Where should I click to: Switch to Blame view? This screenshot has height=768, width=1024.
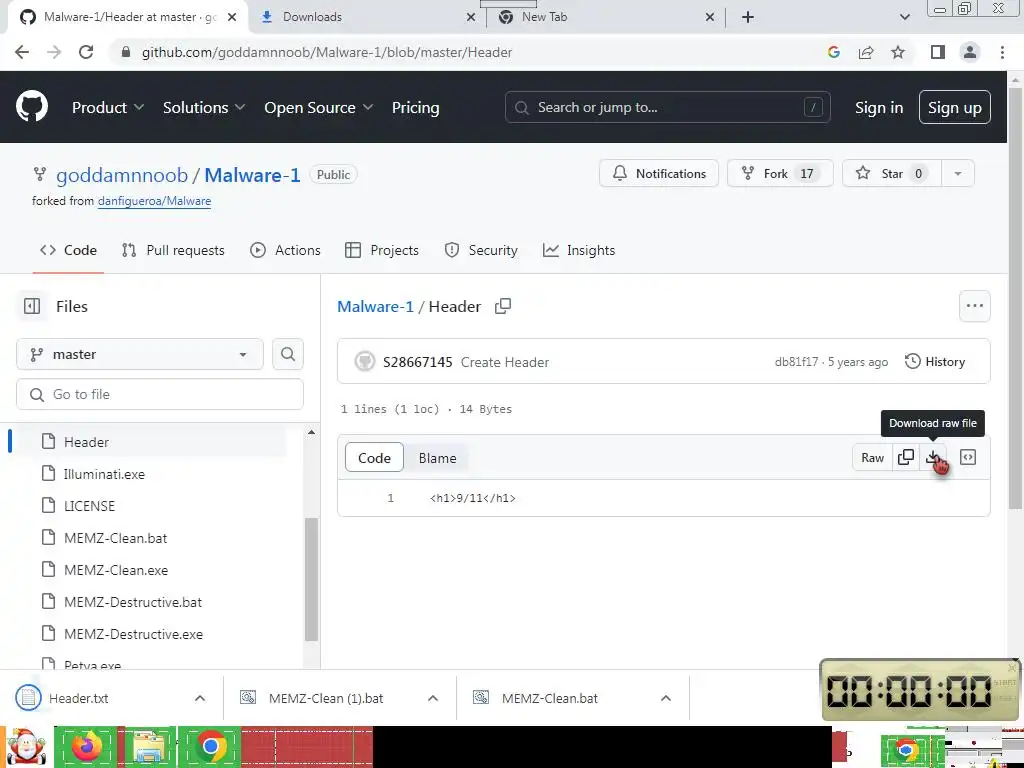(x=438, y=458)
